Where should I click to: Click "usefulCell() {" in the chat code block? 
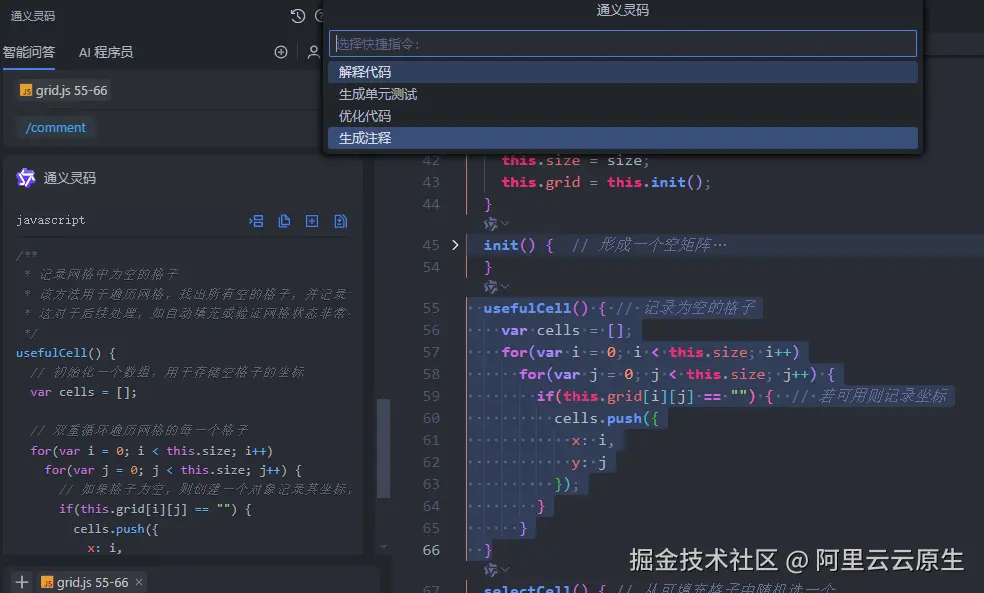pyautogui.click(x=66, y=353)
